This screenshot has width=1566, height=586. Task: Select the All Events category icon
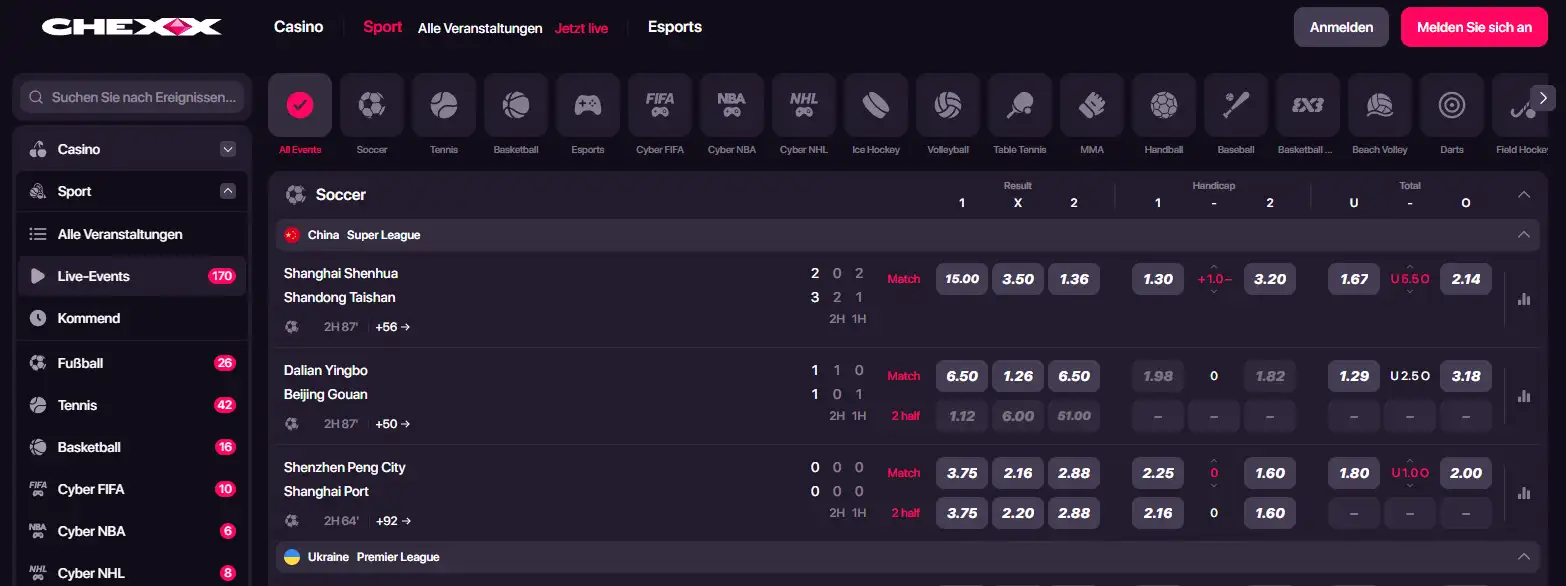pos(300,105)
